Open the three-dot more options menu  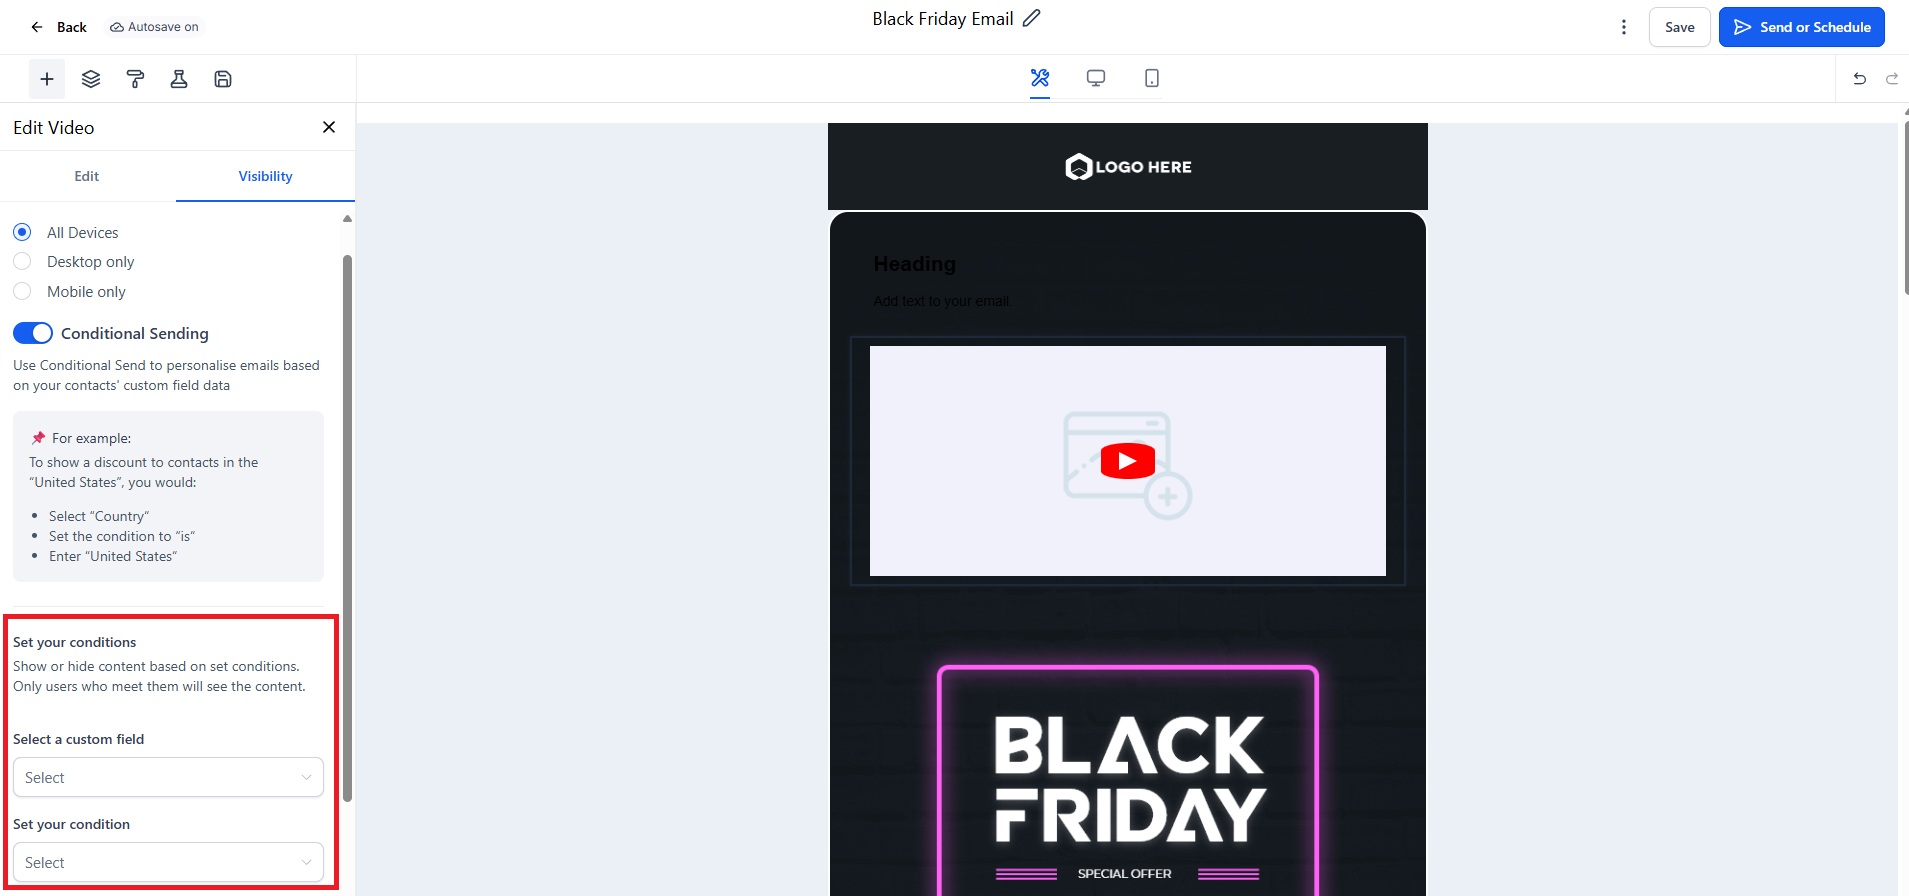tap(1624, 27)
